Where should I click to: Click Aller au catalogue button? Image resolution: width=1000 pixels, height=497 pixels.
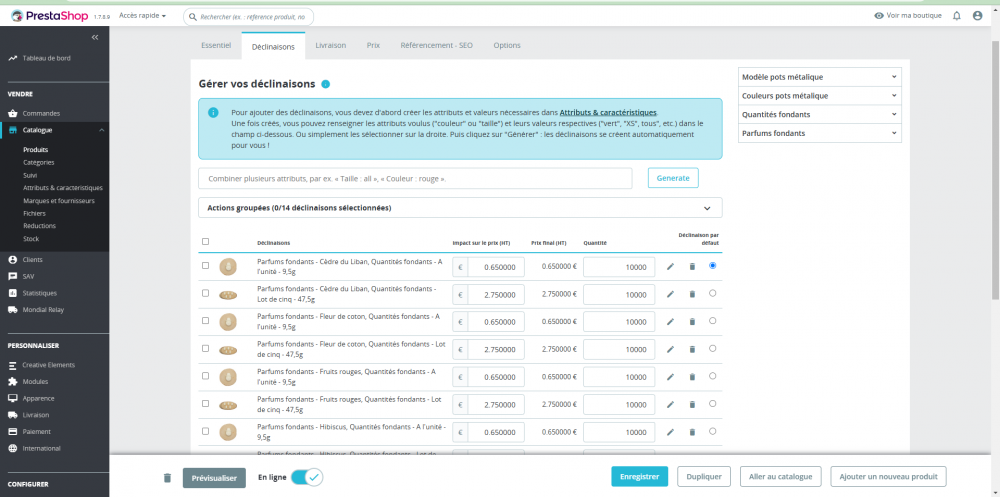[781, 477]
